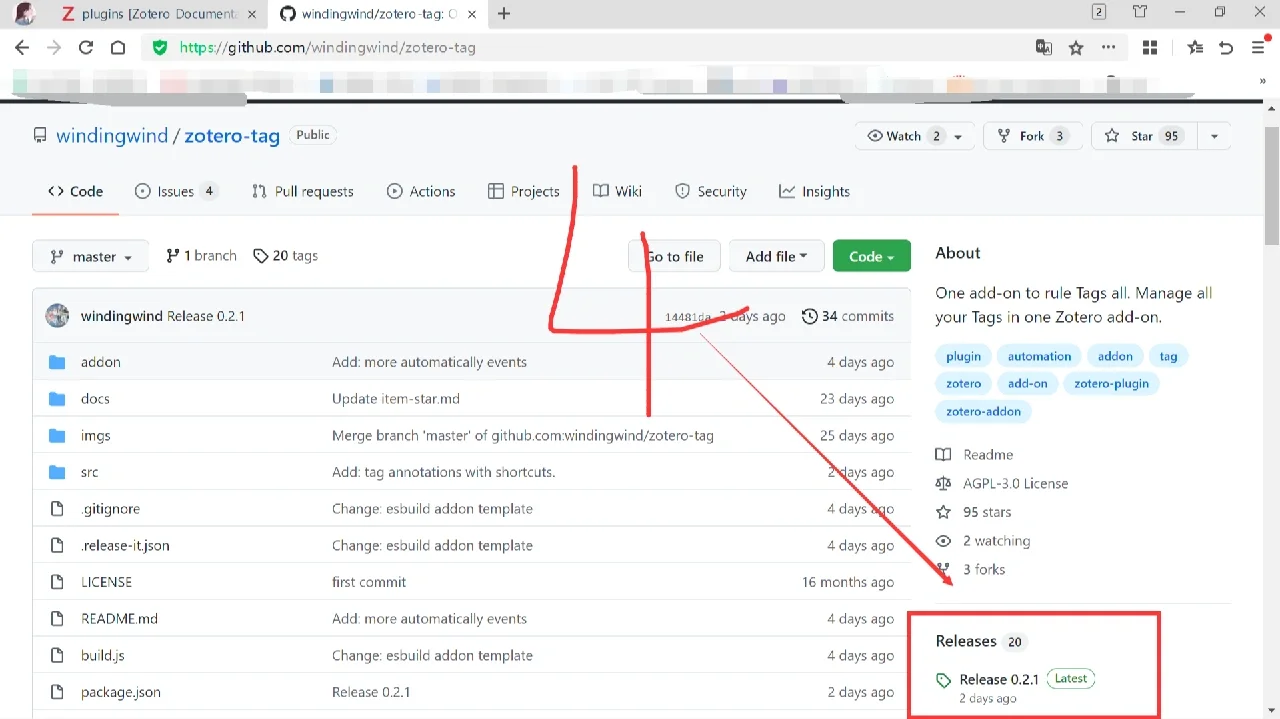
Task: Click the green security shield icon
Action: point(160,47)
